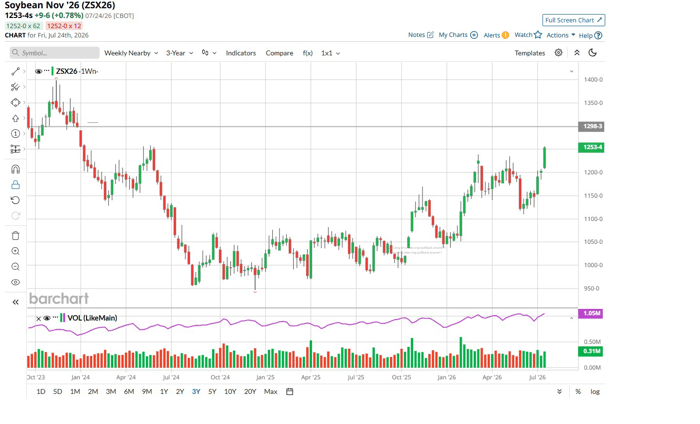Open the numbered annotation tool
Image resolution: width=700 pixels, height=424 pixels.
point(16,133)
